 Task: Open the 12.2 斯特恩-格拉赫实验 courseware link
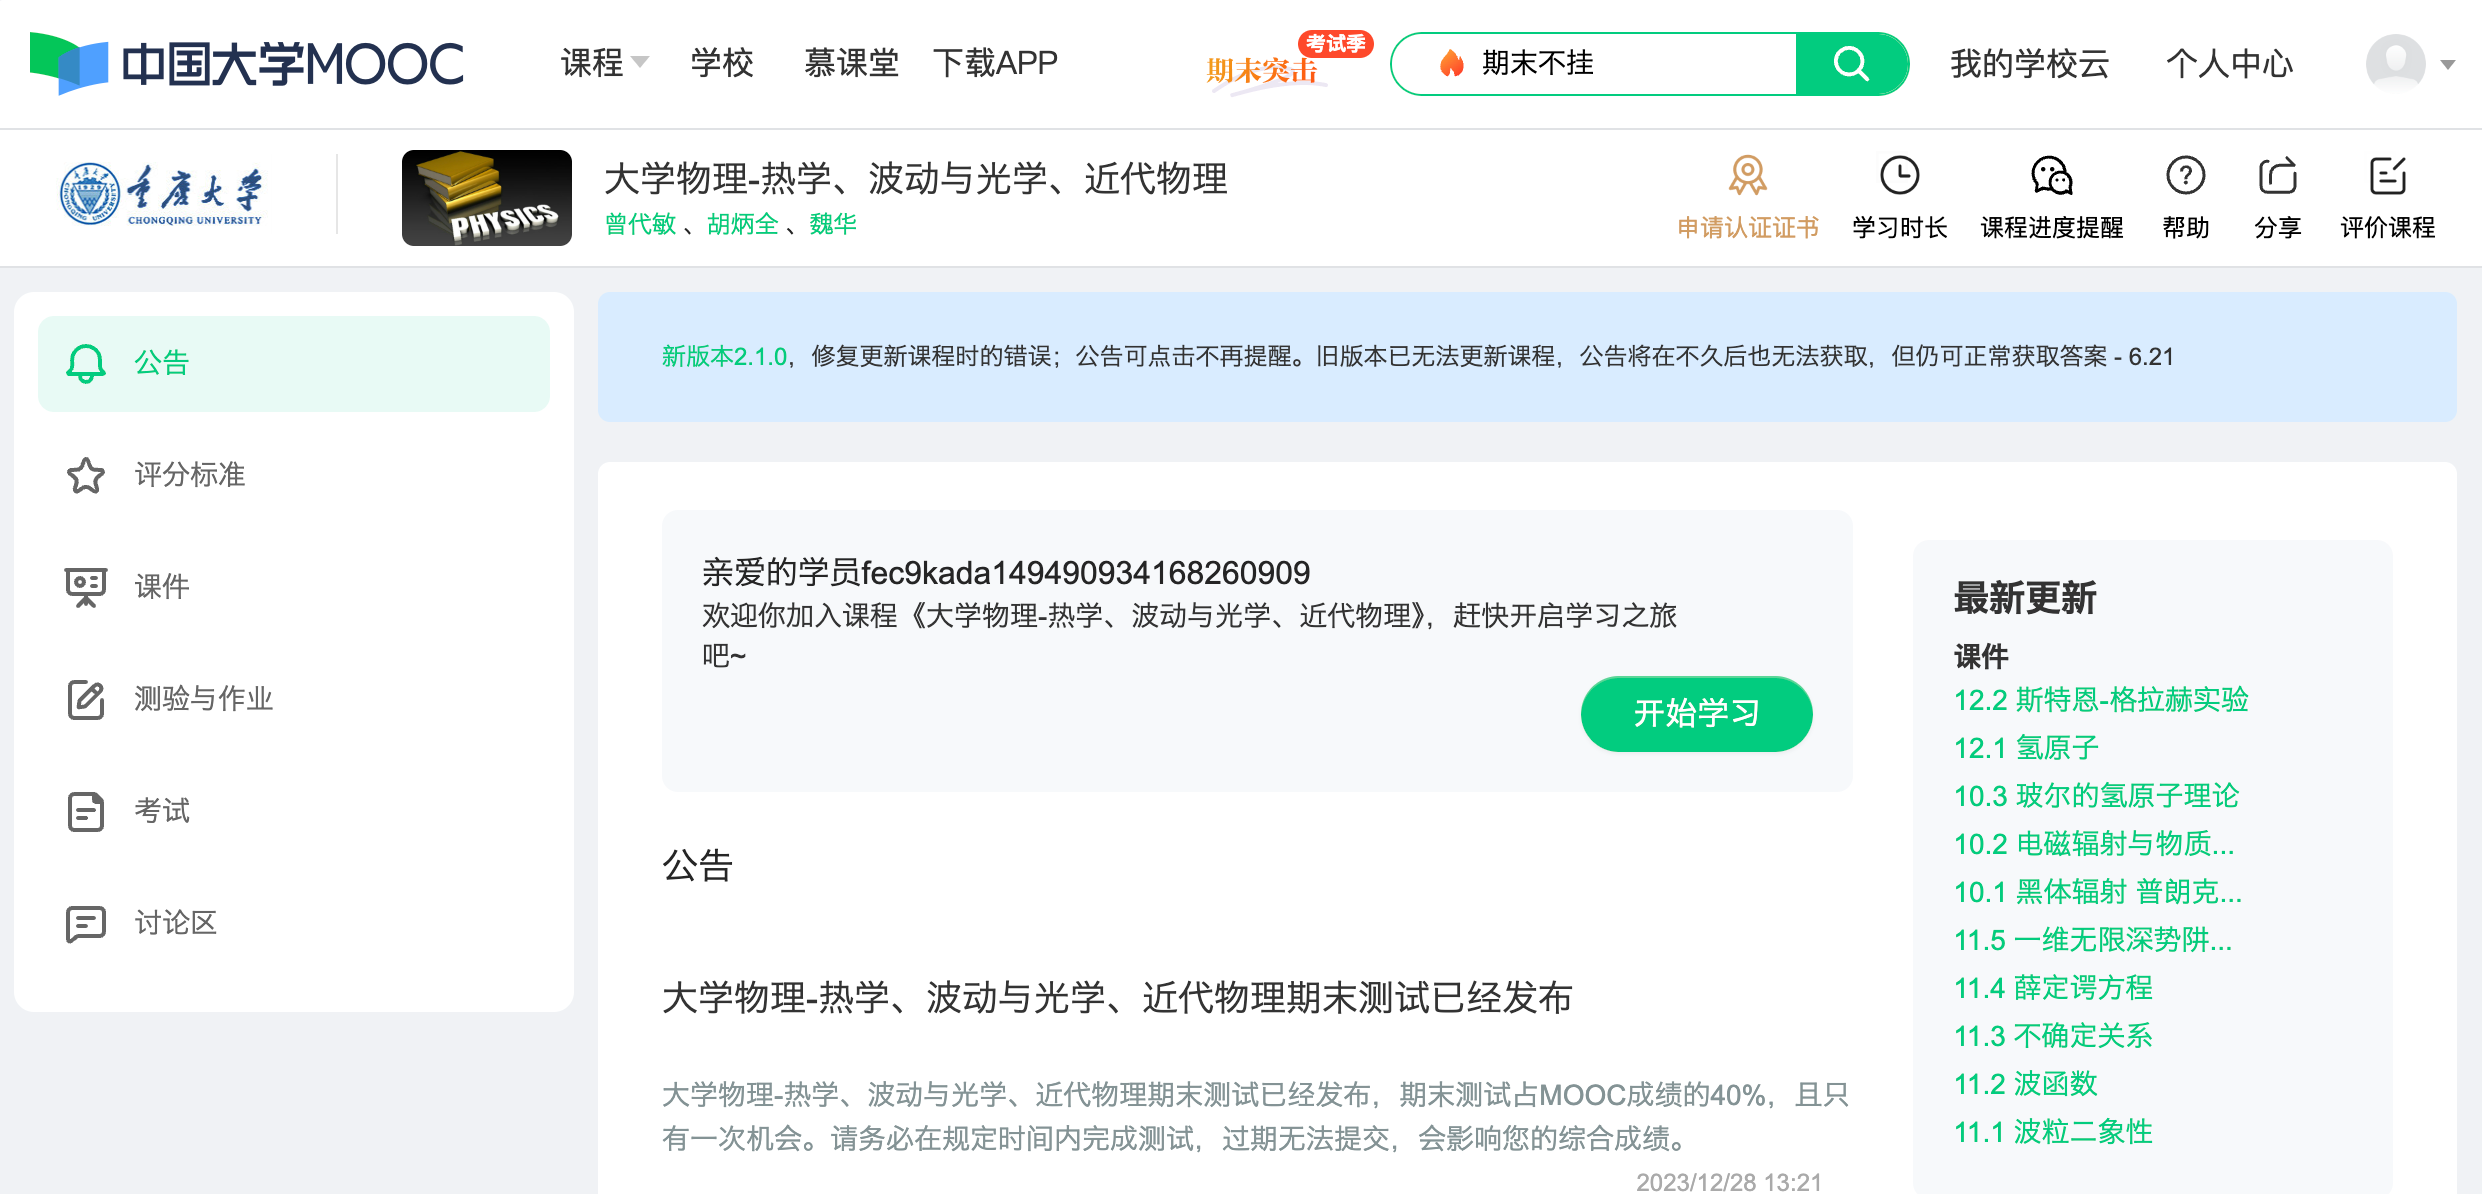pos(2101,699)
